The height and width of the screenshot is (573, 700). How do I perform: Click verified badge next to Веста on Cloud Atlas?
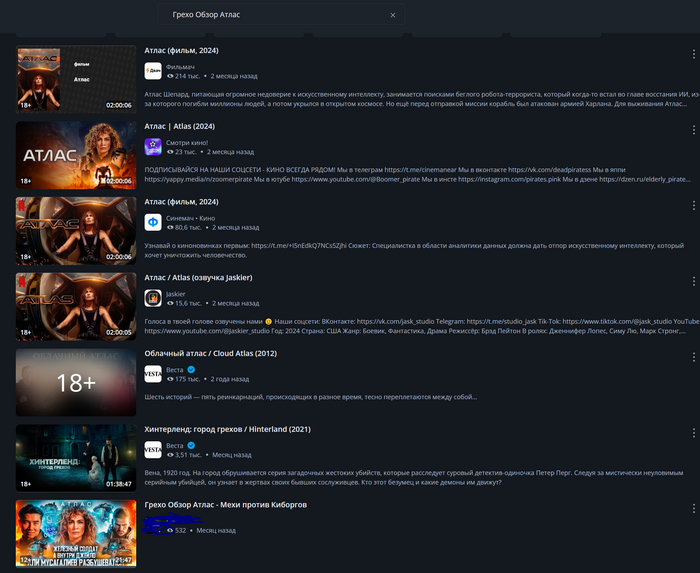coord(191,370)
